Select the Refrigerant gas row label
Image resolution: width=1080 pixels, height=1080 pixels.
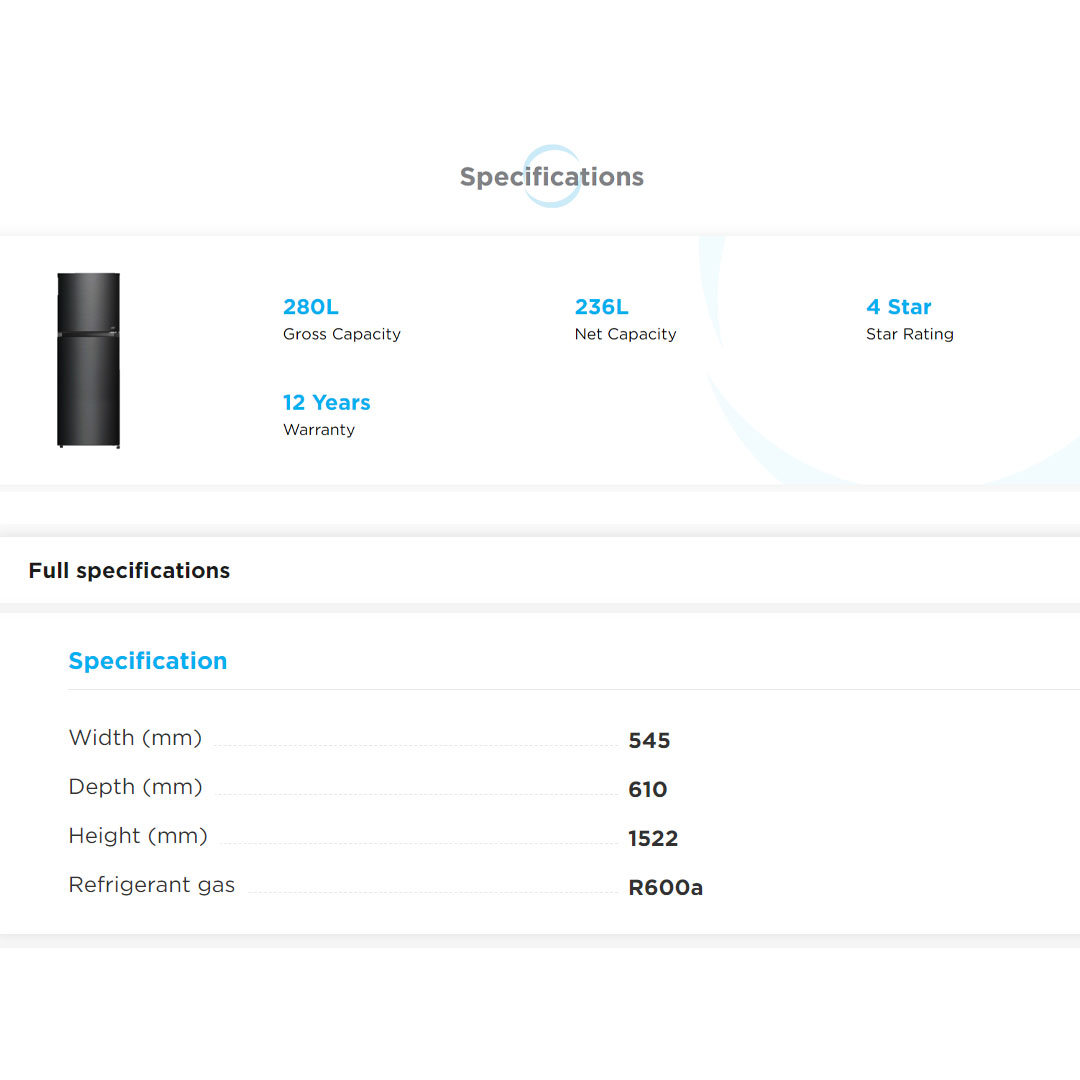point(151,885)
